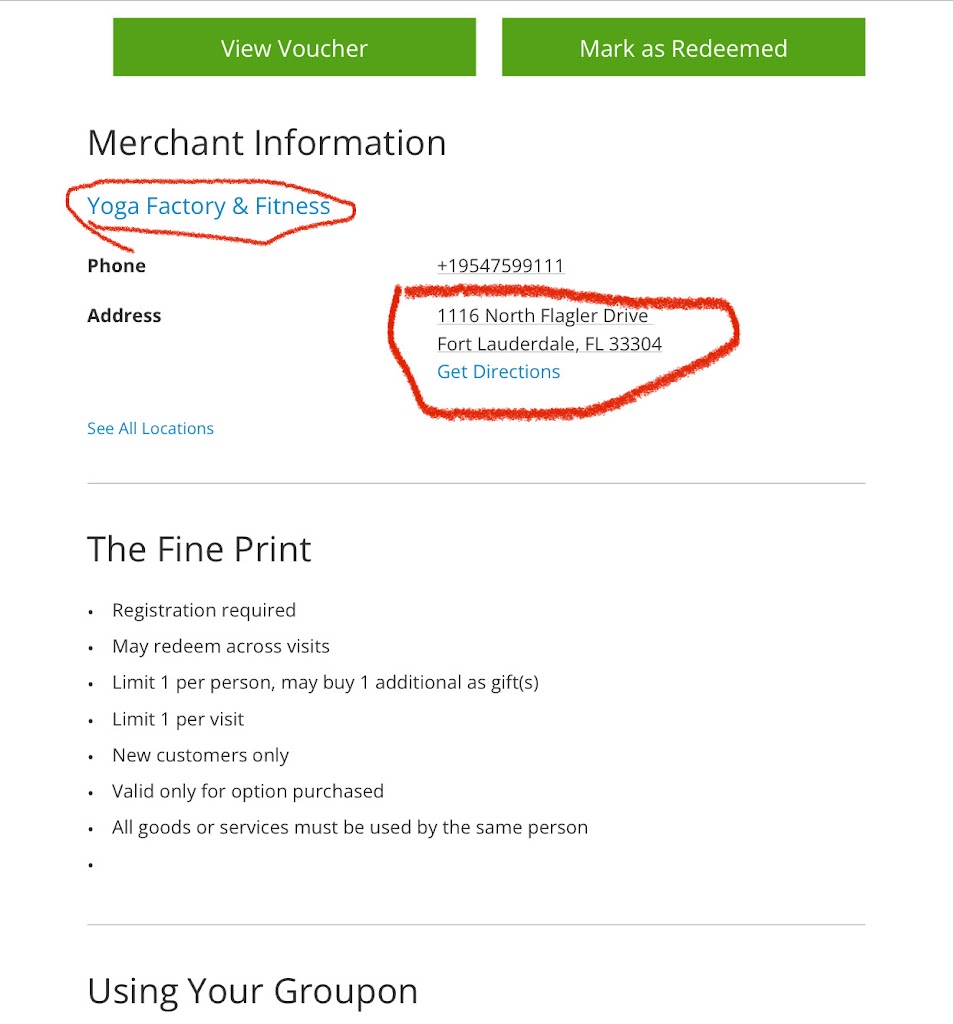
Task: Select the Limit 1 per visit item
Action: [x=178, y=719]
